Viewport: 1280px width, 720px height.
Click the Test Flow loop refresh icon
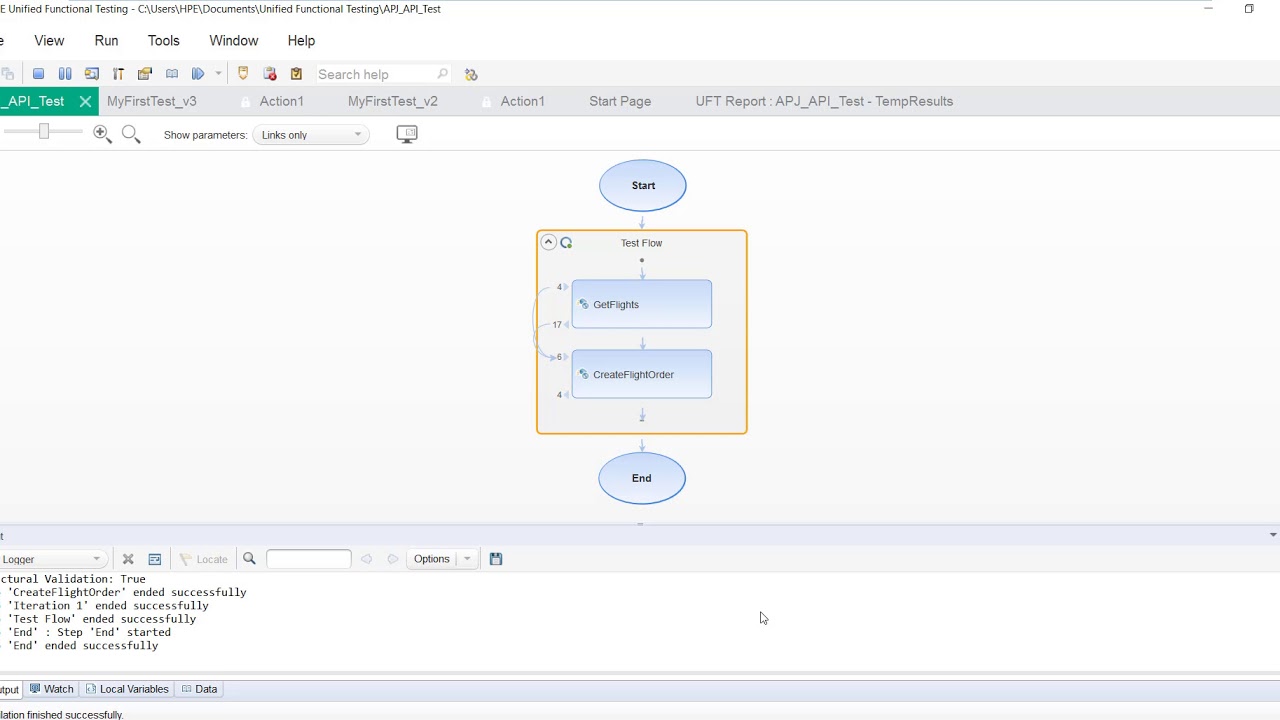(566, 243)
